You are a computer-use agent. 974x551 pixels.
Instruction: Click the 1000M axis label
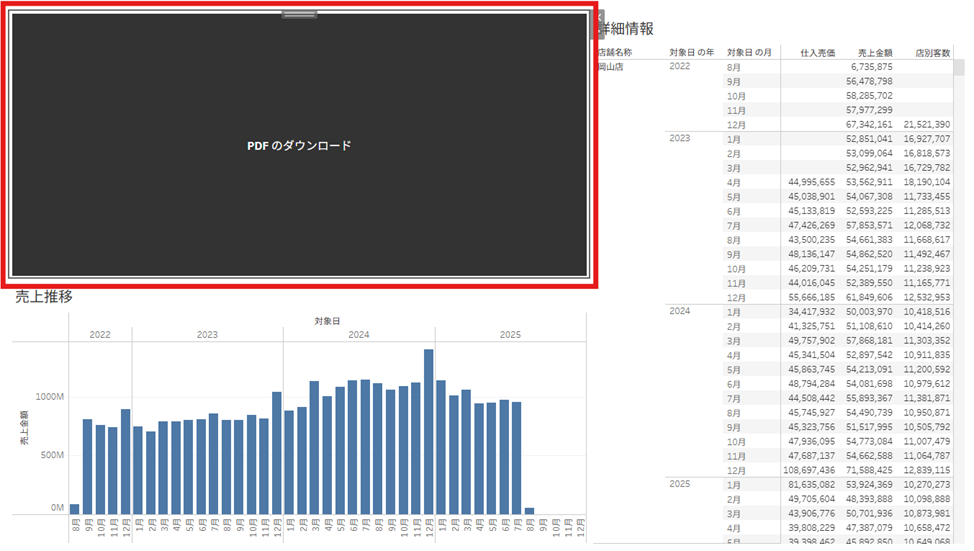pyautogui.click(x=50, y=397)
